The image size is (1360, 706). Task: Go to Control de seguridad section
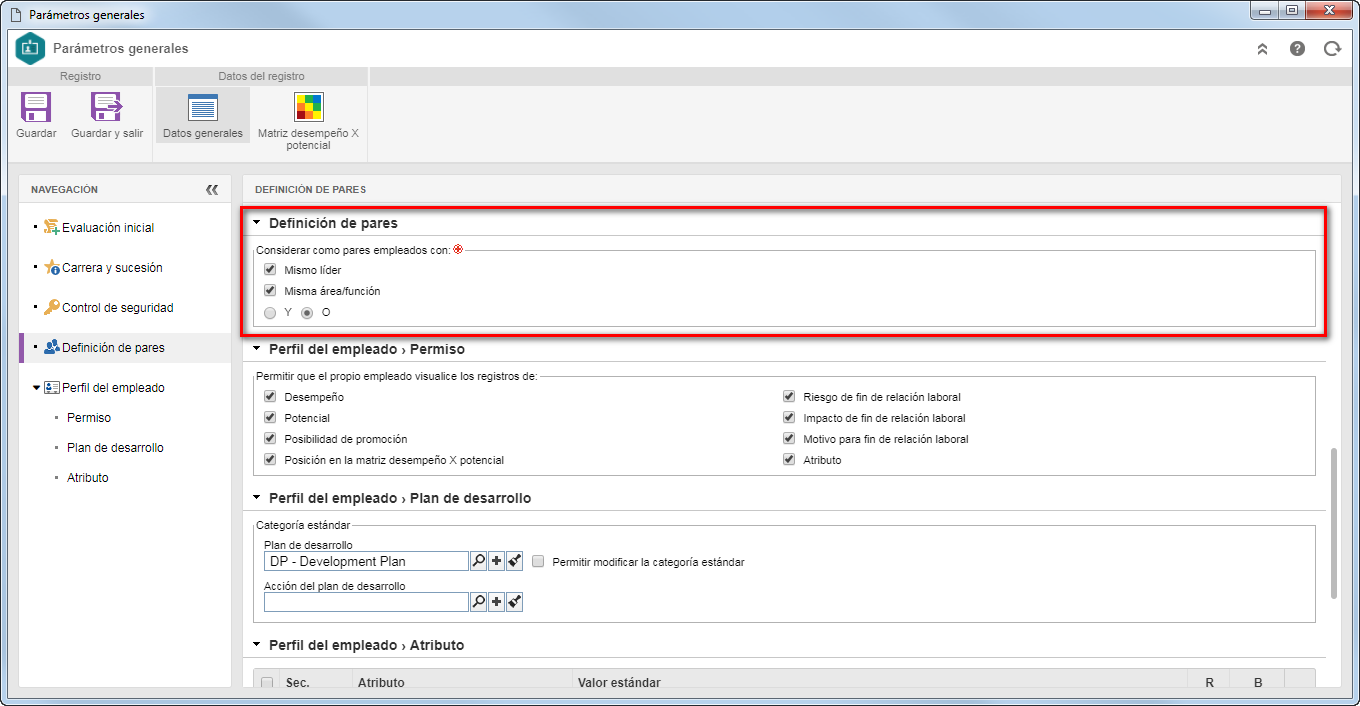[118, 308]
